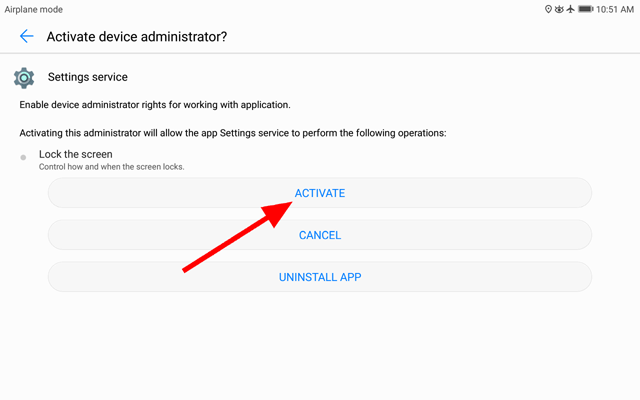
Task: Tap the 'Enable device administrator rights' description
Action: click(155, 105)
